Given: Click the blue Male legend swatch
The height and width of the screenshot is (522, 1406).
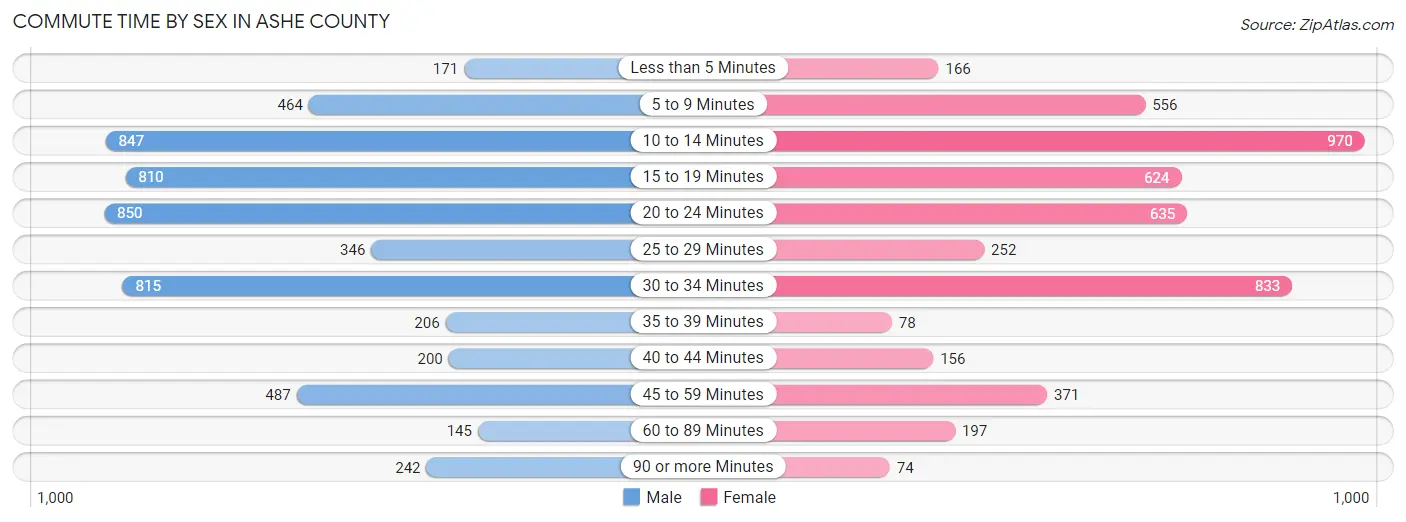Looking at the screenshot, I should (632, 497).
